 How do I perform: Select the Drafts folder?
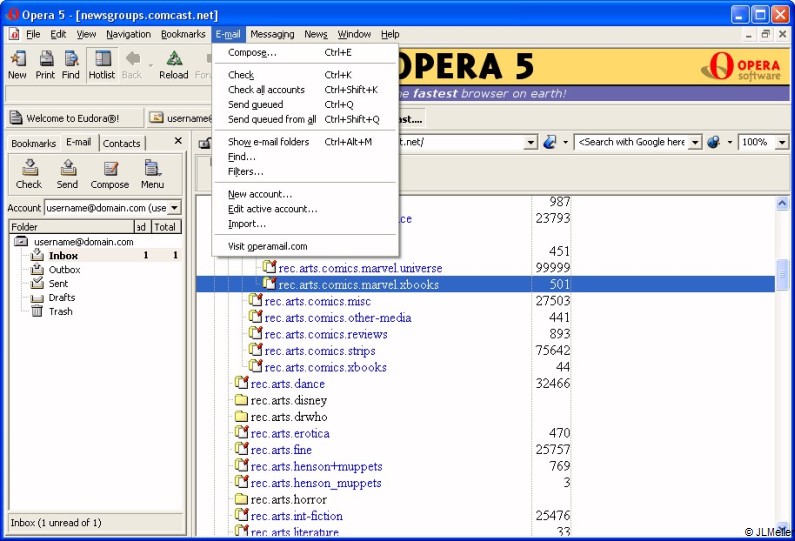point(62,298)
